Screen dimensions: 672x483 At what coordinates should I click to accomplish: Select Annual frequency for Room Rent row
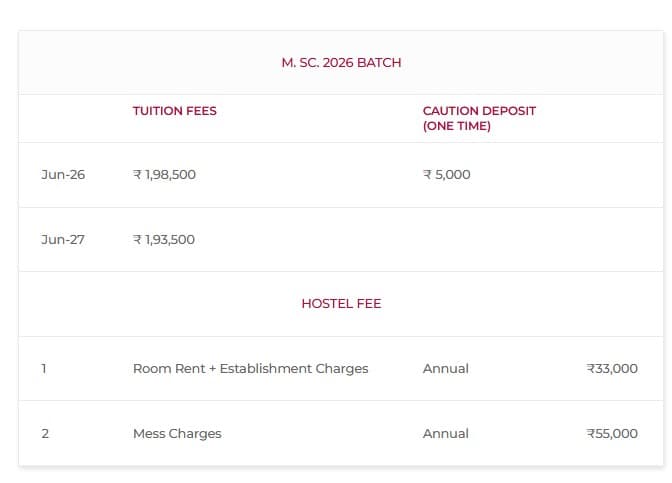click(445, 368)
